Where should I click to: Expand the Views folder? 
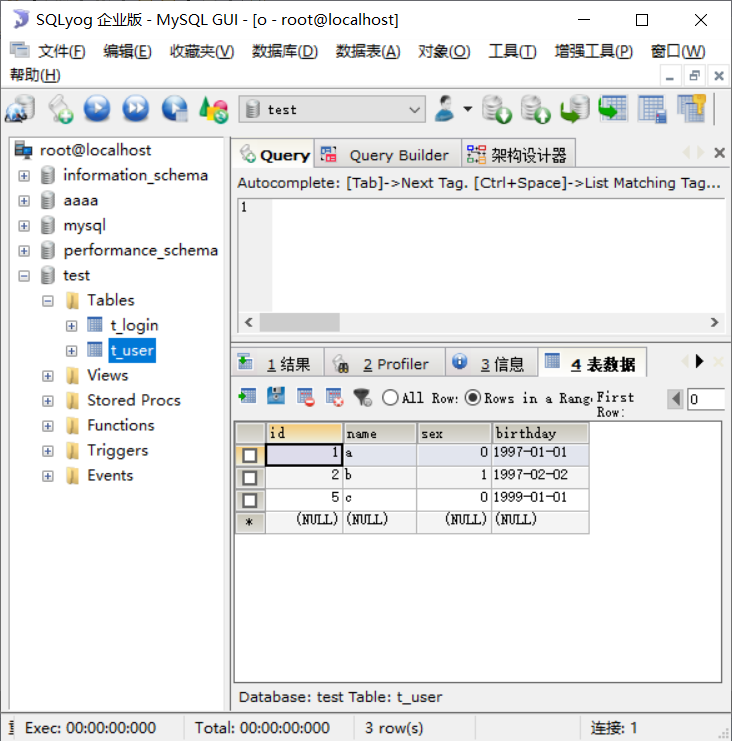(48, 376)
